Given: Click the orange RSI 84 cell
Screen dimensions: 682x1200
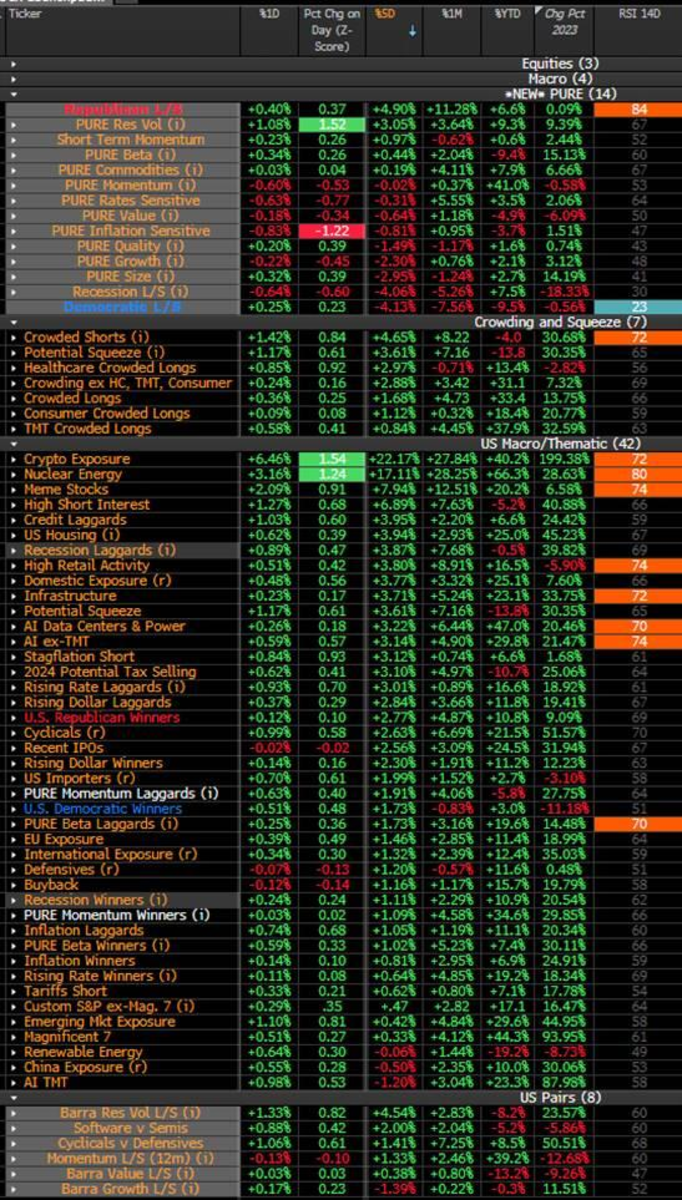Looking at the screenshot, I should 637,109.
